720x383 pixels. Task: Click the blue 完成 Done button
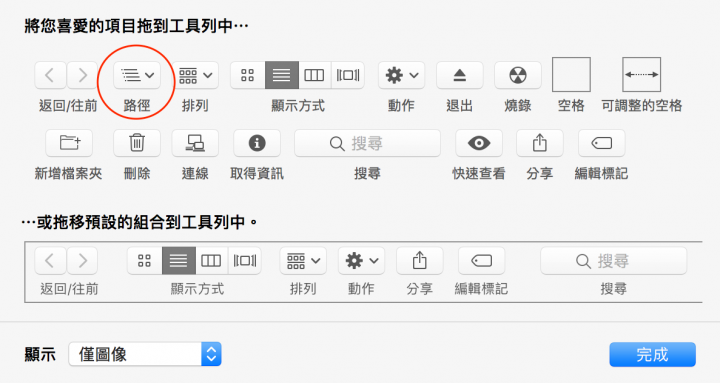pyautogui.click(x=652, y=355)
